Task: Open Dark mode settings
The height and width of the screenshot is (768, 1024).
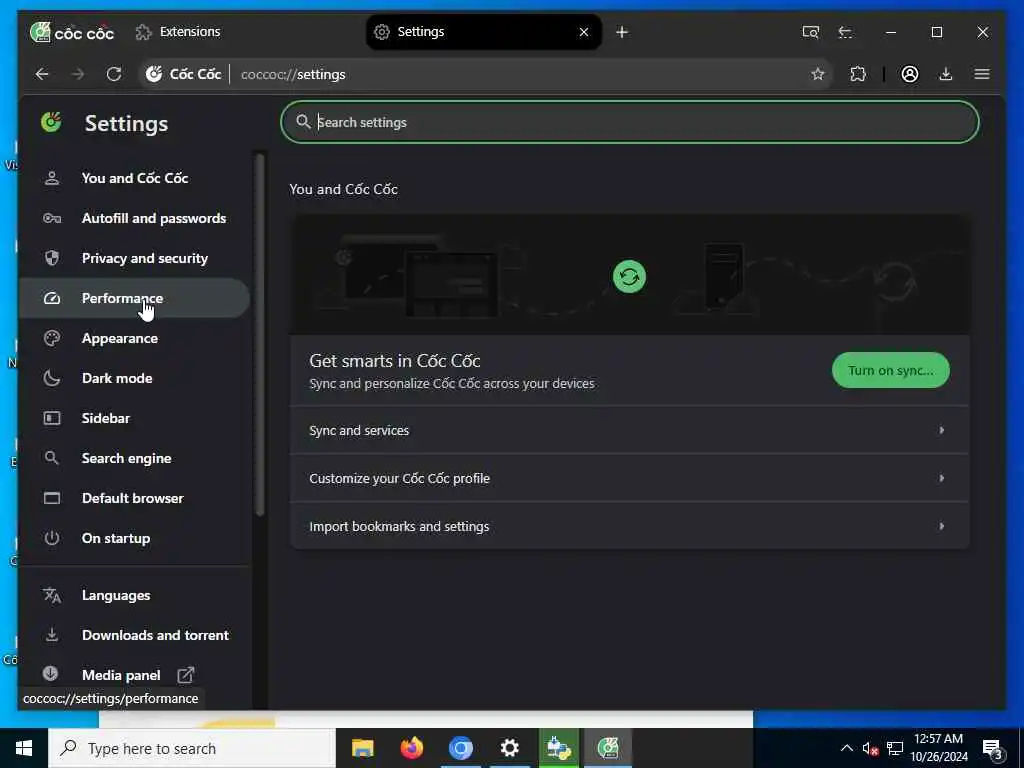Action: 135,378
